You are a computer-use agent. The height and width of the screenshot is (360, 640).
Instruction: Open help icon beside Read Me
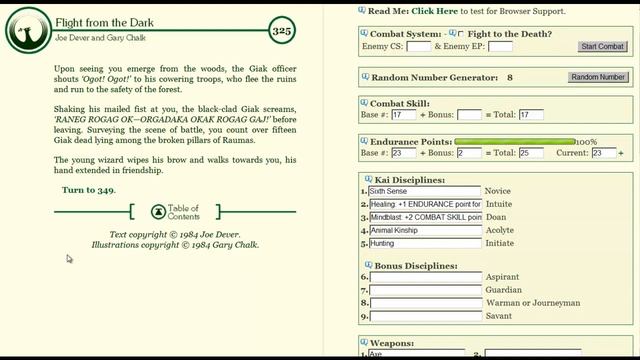tap(362, 10)
